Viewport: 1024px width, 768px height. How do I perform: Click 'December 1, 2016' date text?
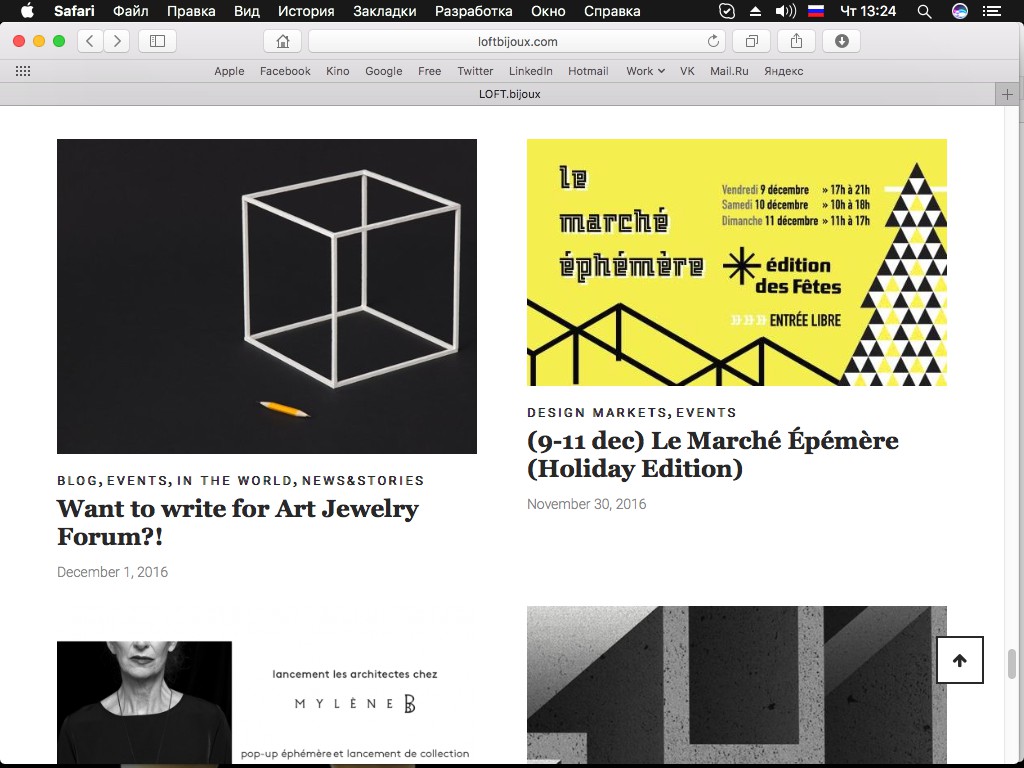point(112,572)
